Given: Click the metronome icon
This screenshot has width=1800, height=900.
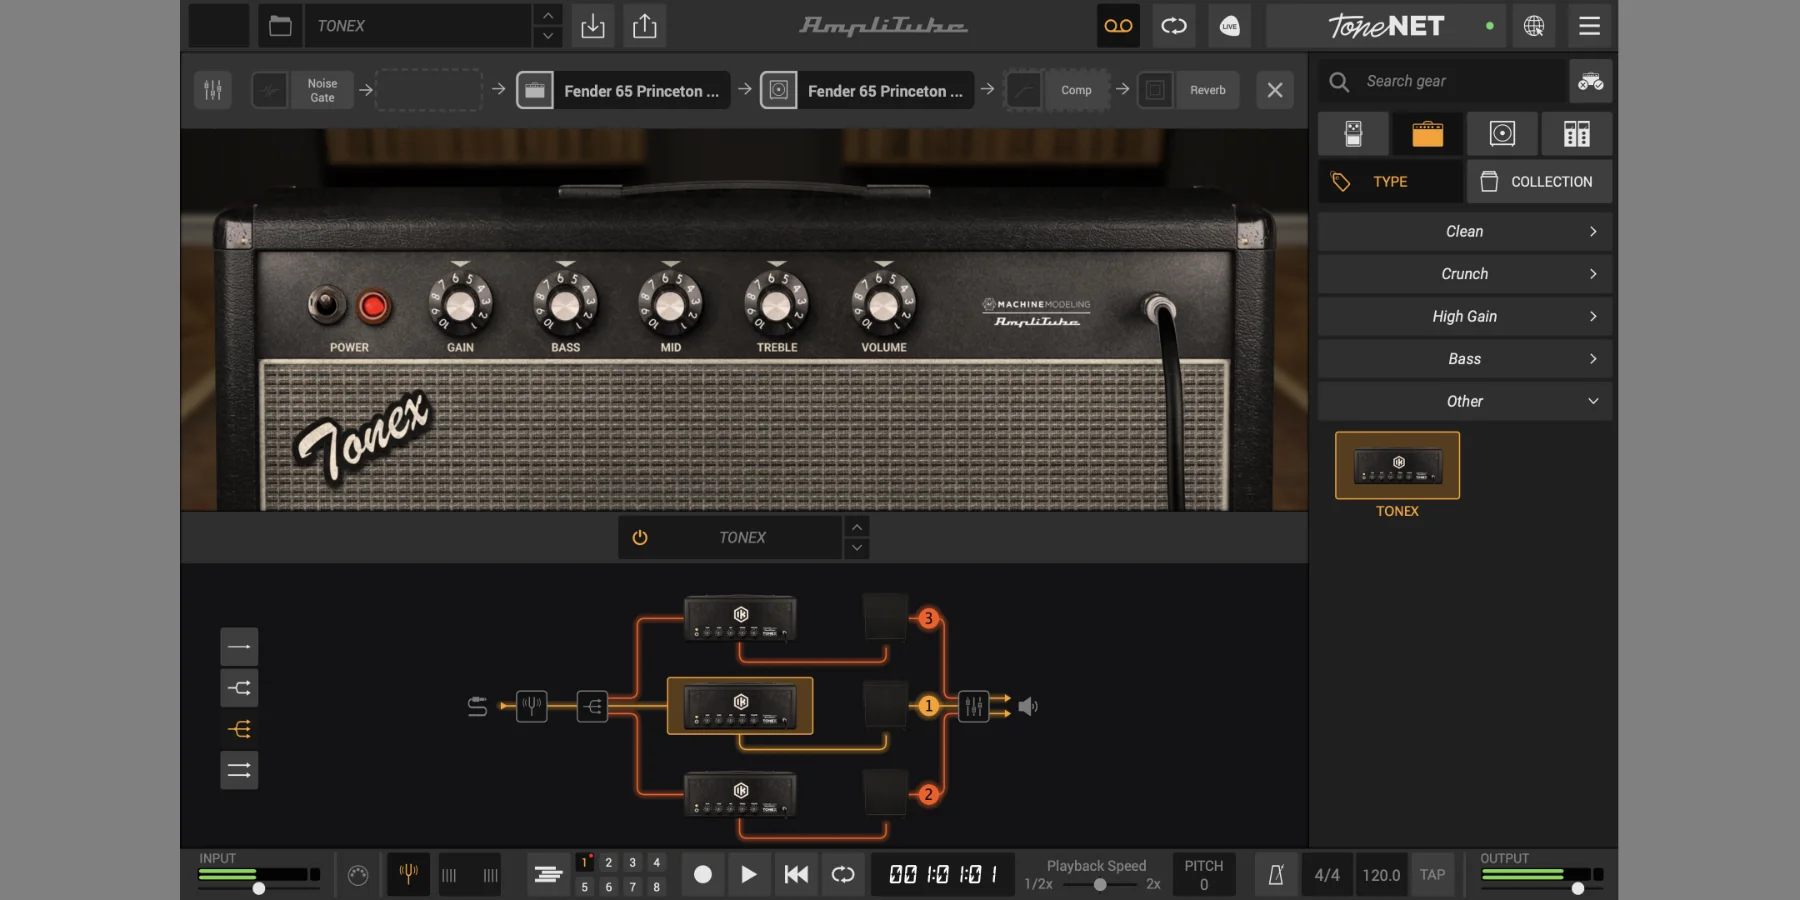Looking at the screenshot, I should [x=1276, y=875].
